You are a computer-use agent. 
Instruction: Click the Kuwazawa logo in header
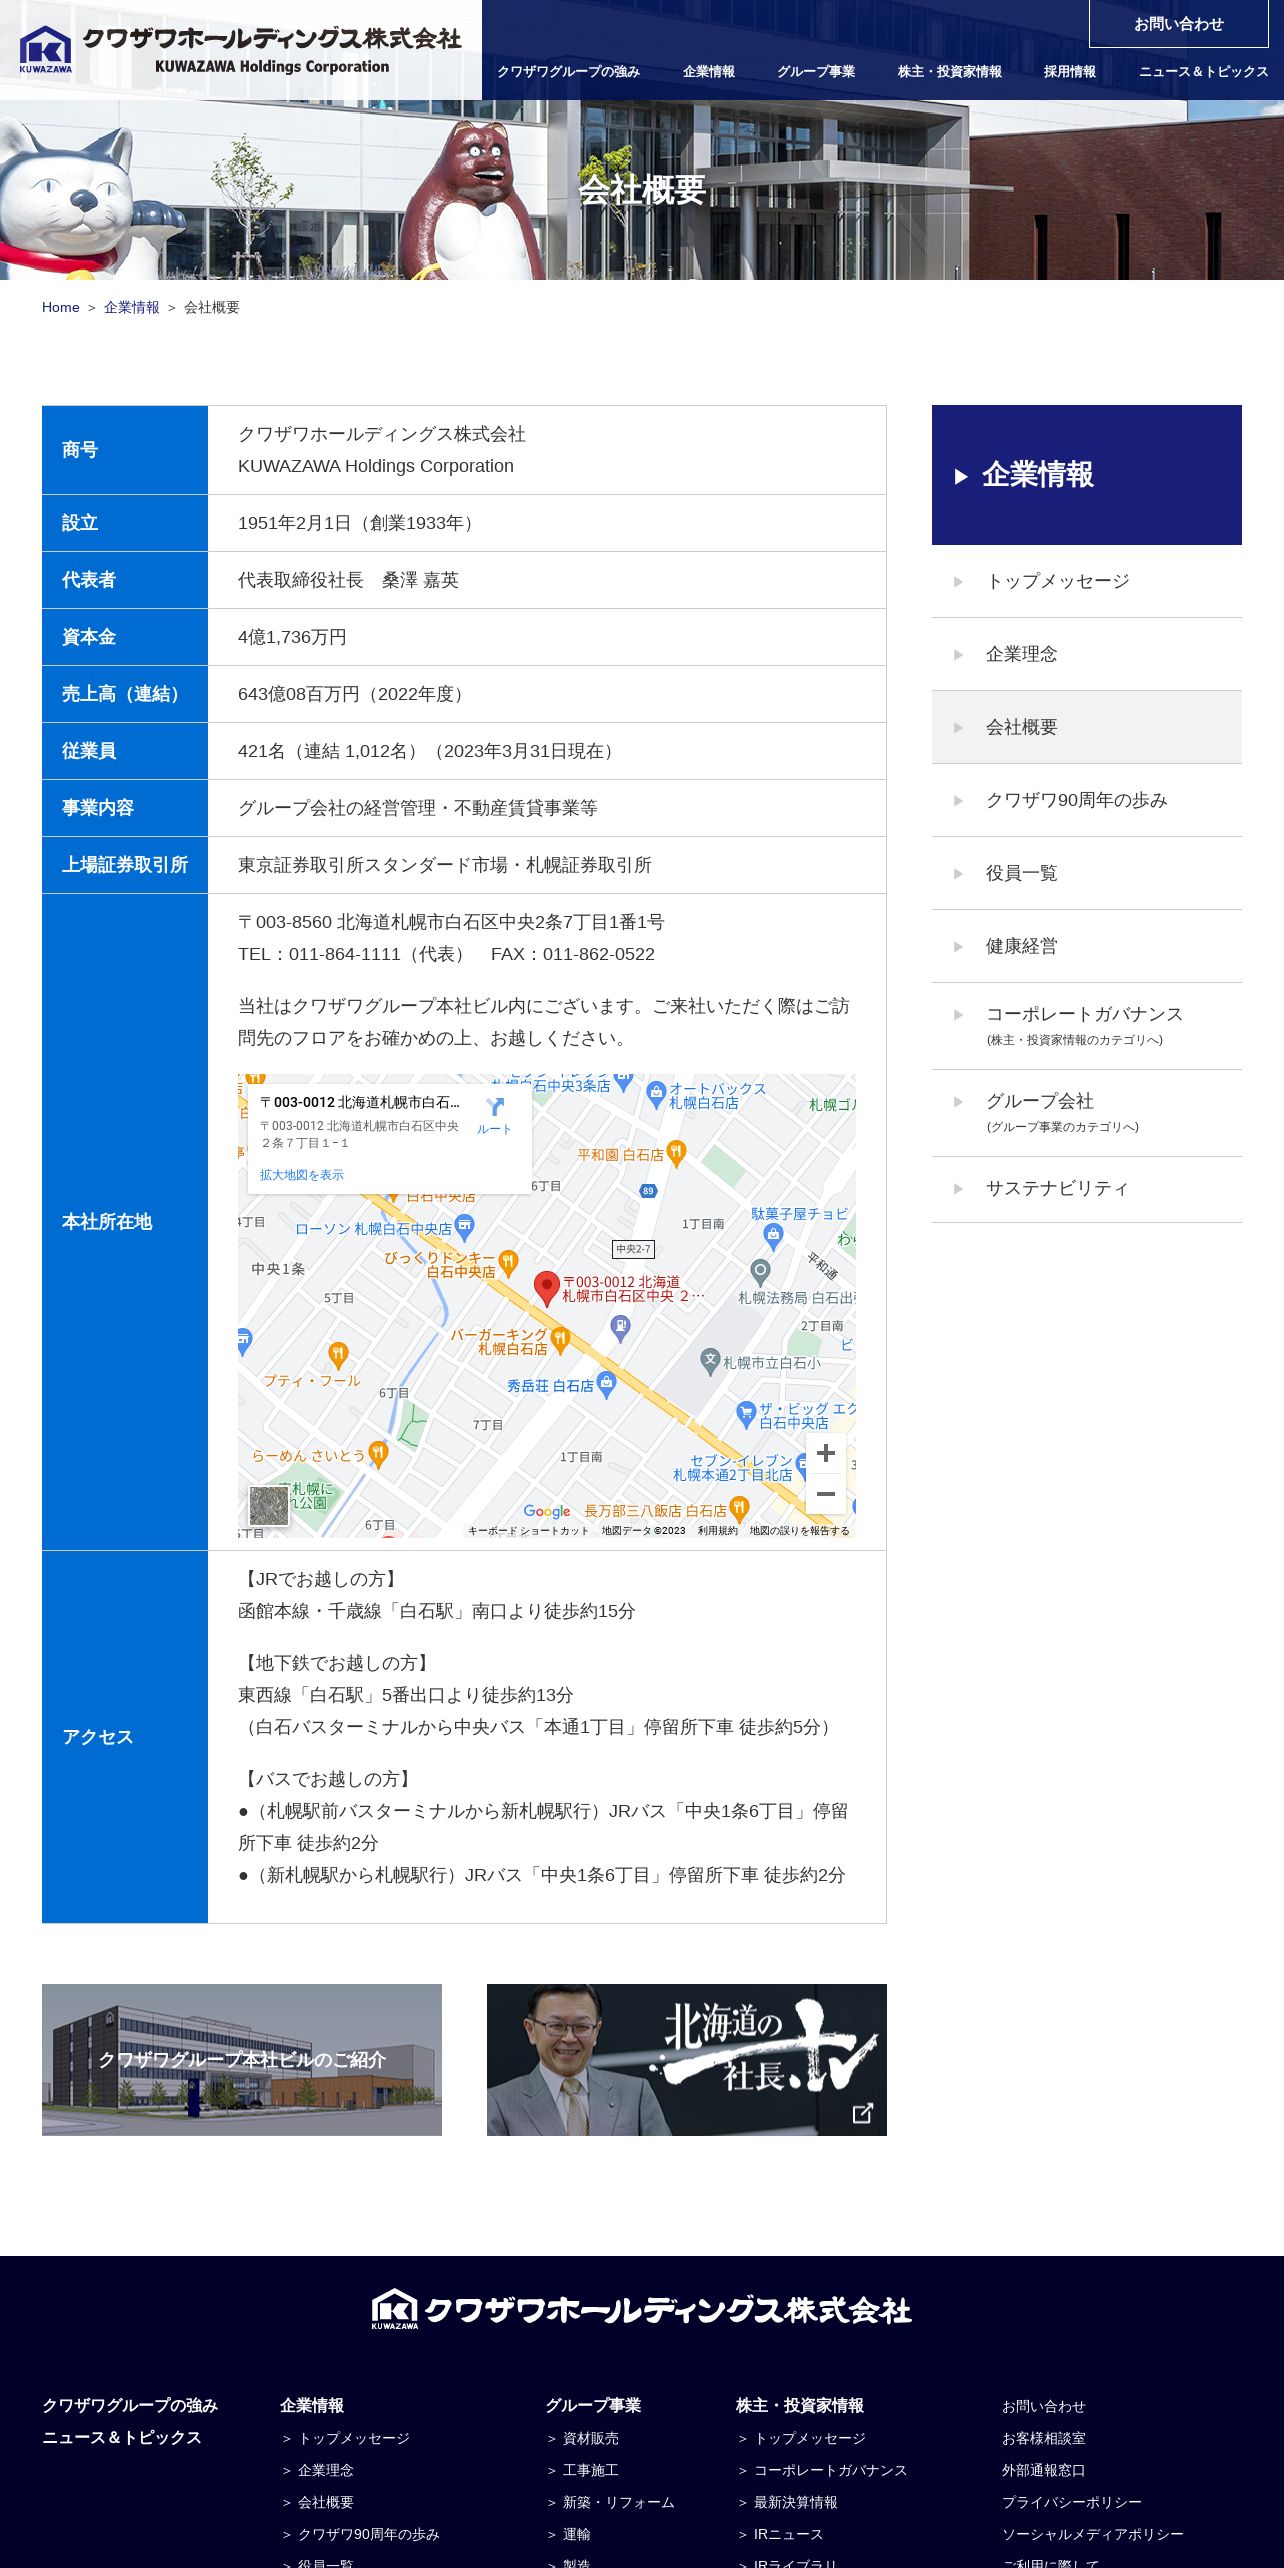click(240, 50)
